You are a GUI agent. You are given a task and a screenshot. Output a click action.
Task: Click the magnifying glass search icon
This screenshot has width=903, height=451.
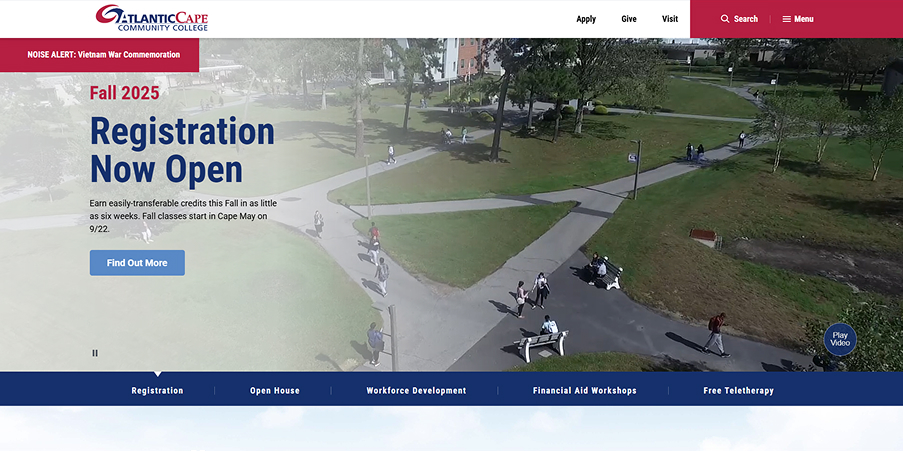point(725,19)
